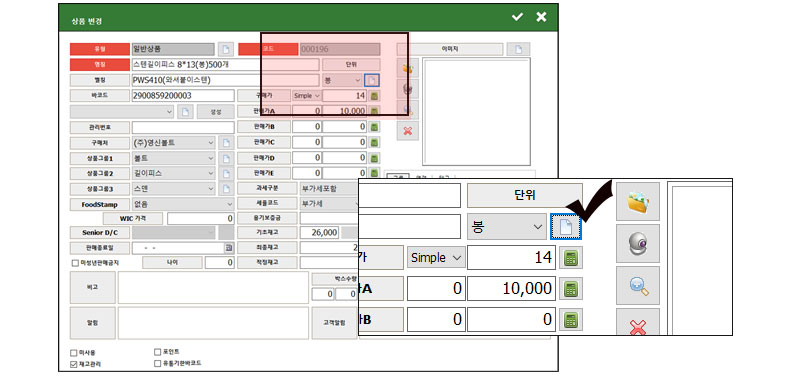Open 봉 unit dropdown in enlarged callout
This screenshot has height=384, width=800.
[x=507, y=227]
